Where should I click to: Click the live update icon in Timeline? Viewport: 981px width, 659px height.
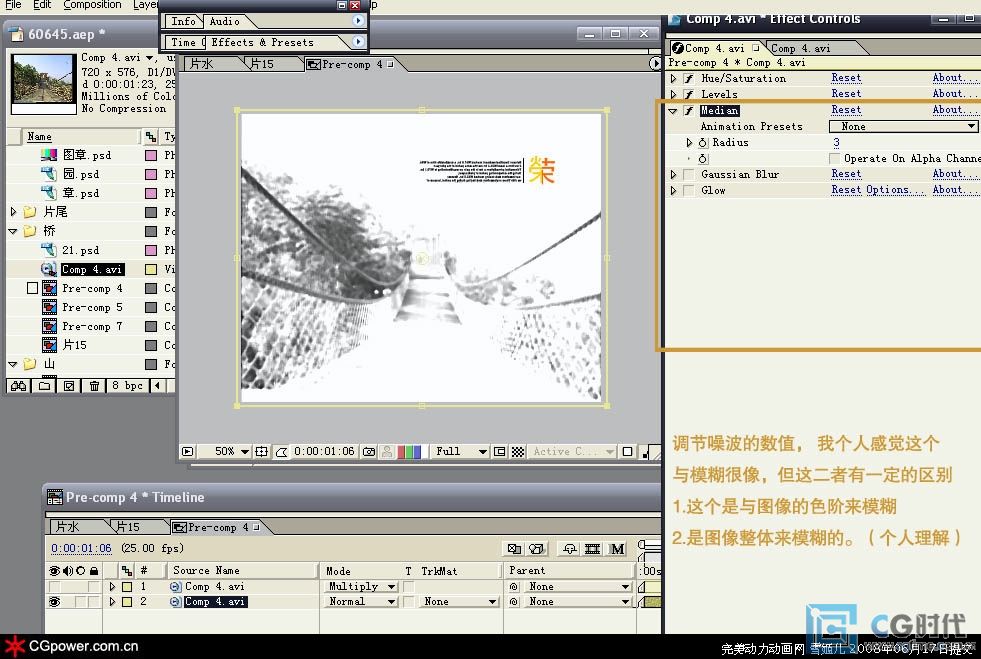coord(514,549)
